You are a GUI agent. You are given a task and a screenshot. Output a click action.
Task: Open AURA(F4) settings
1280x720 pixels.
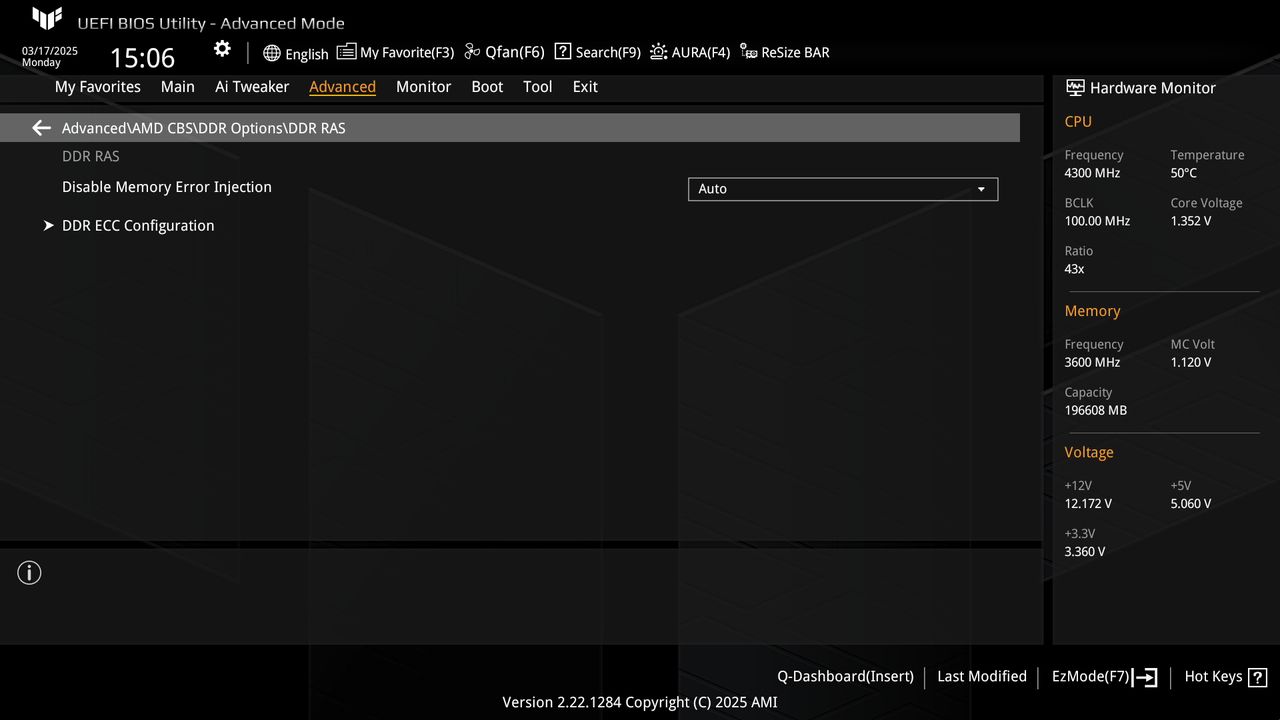[x=701, y=53]
